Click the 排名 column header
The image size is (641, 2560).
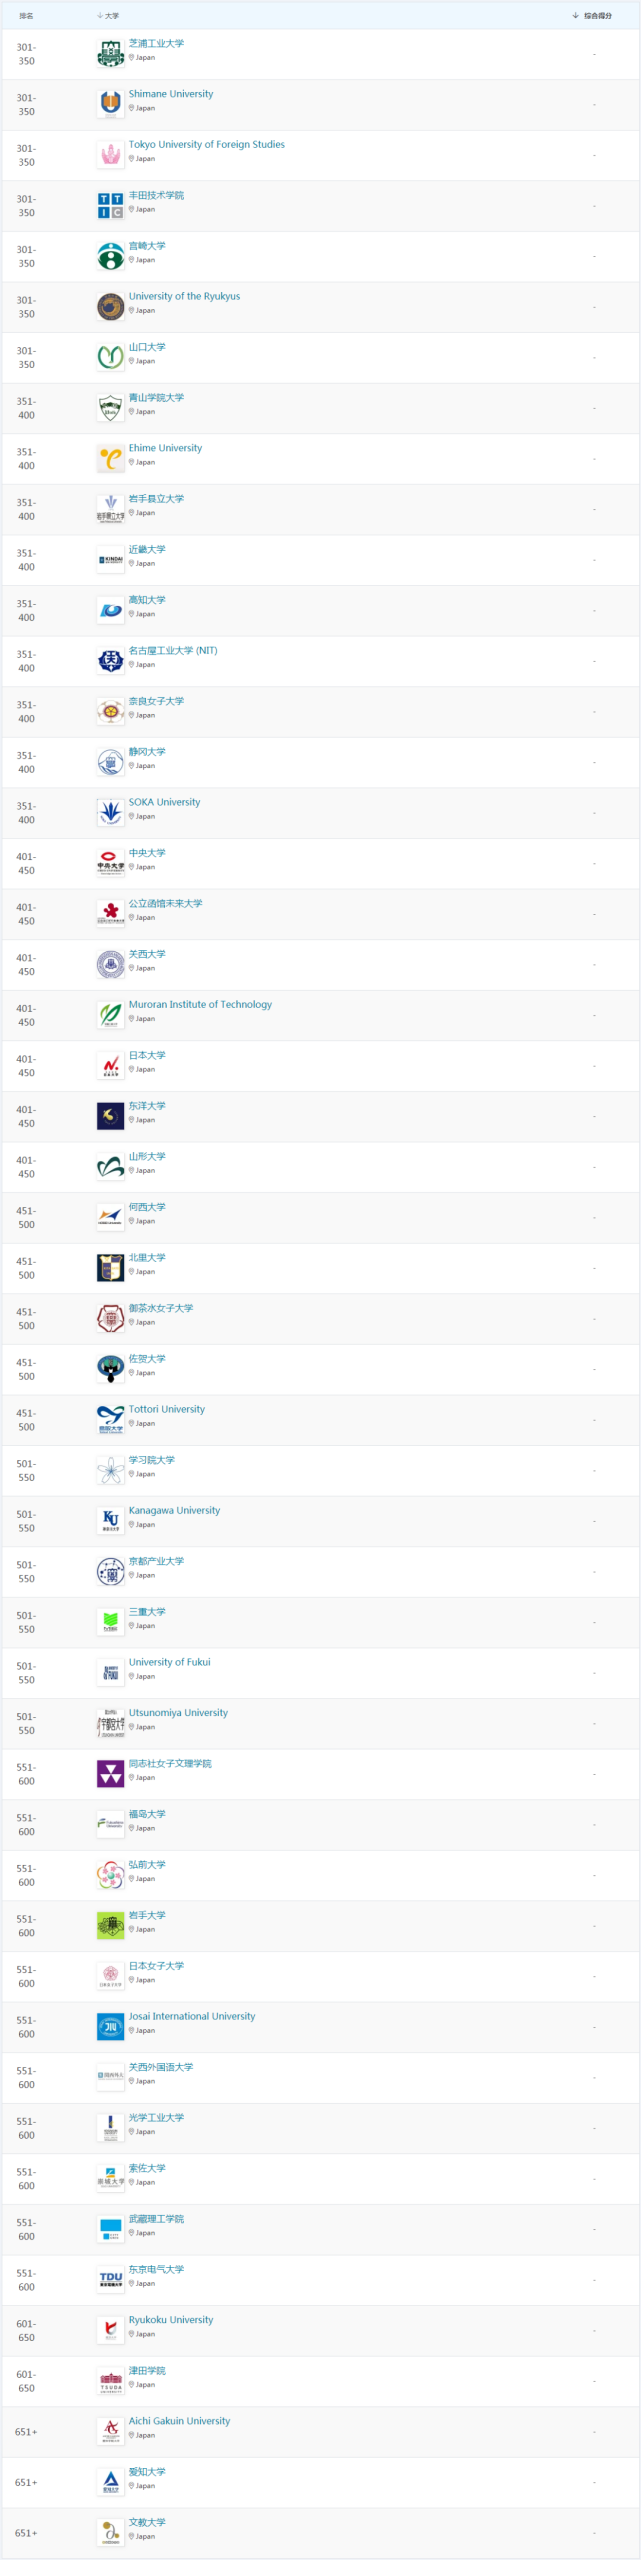tap(26, 16)
